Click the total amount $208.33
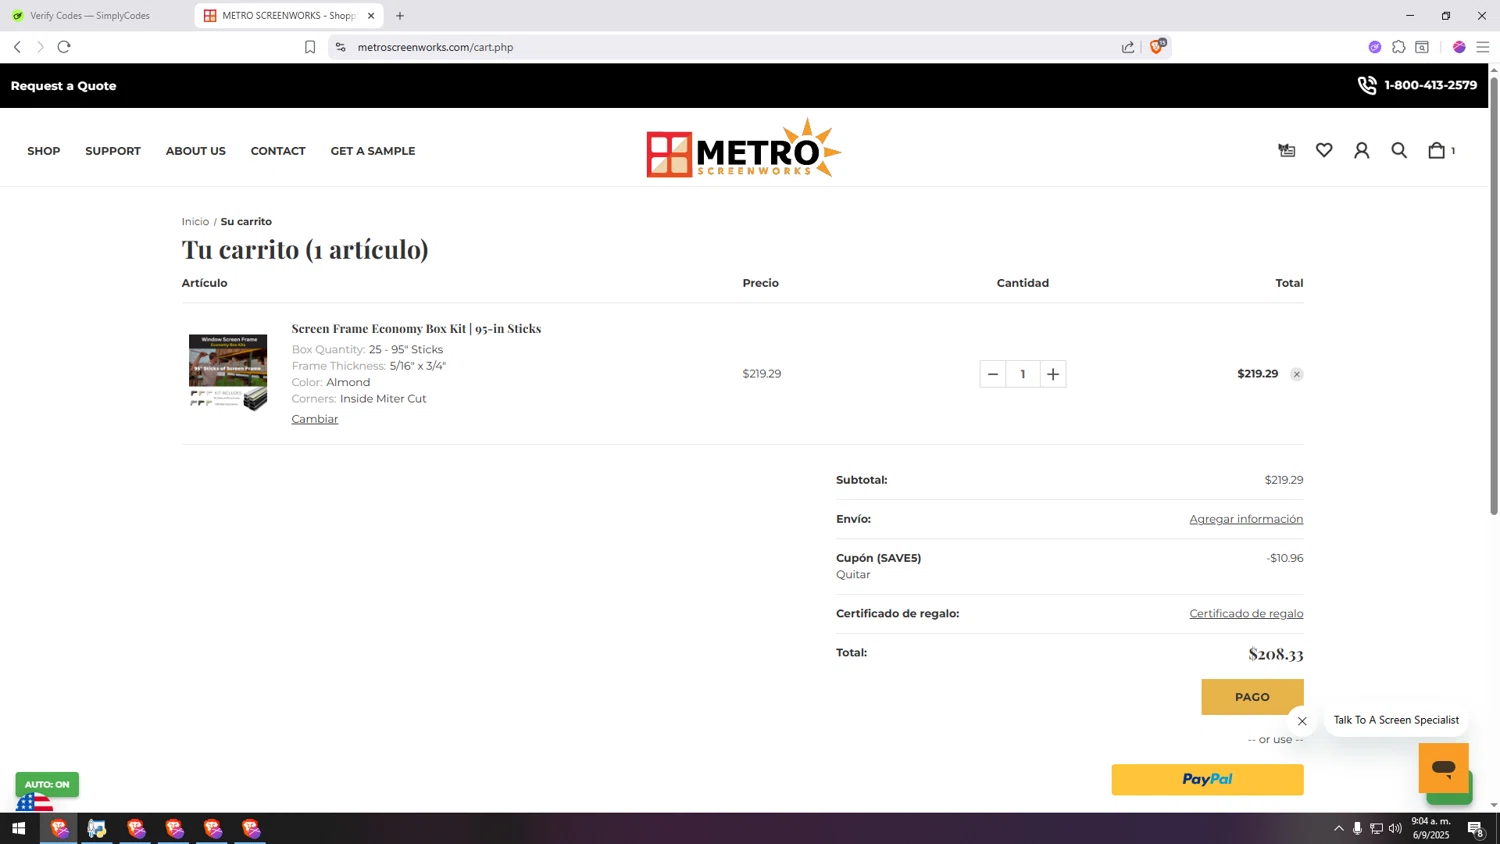This screenshot has height=844, width=1500. [x=1275, y=655]
